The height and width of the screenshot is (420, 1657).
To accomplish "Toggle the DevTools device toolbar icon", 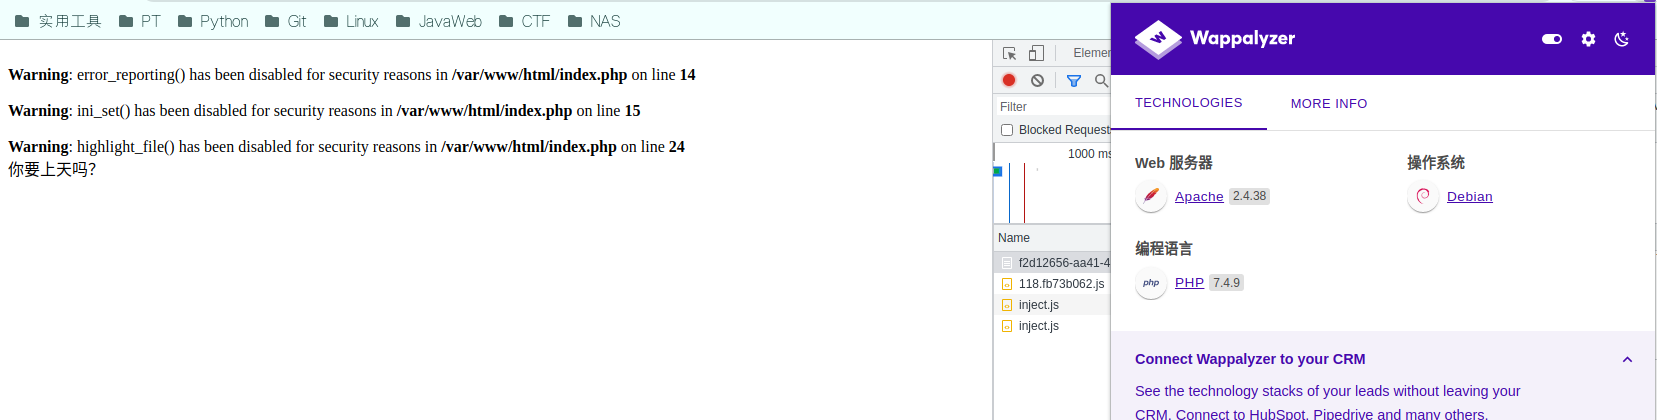I will 1036,53.
